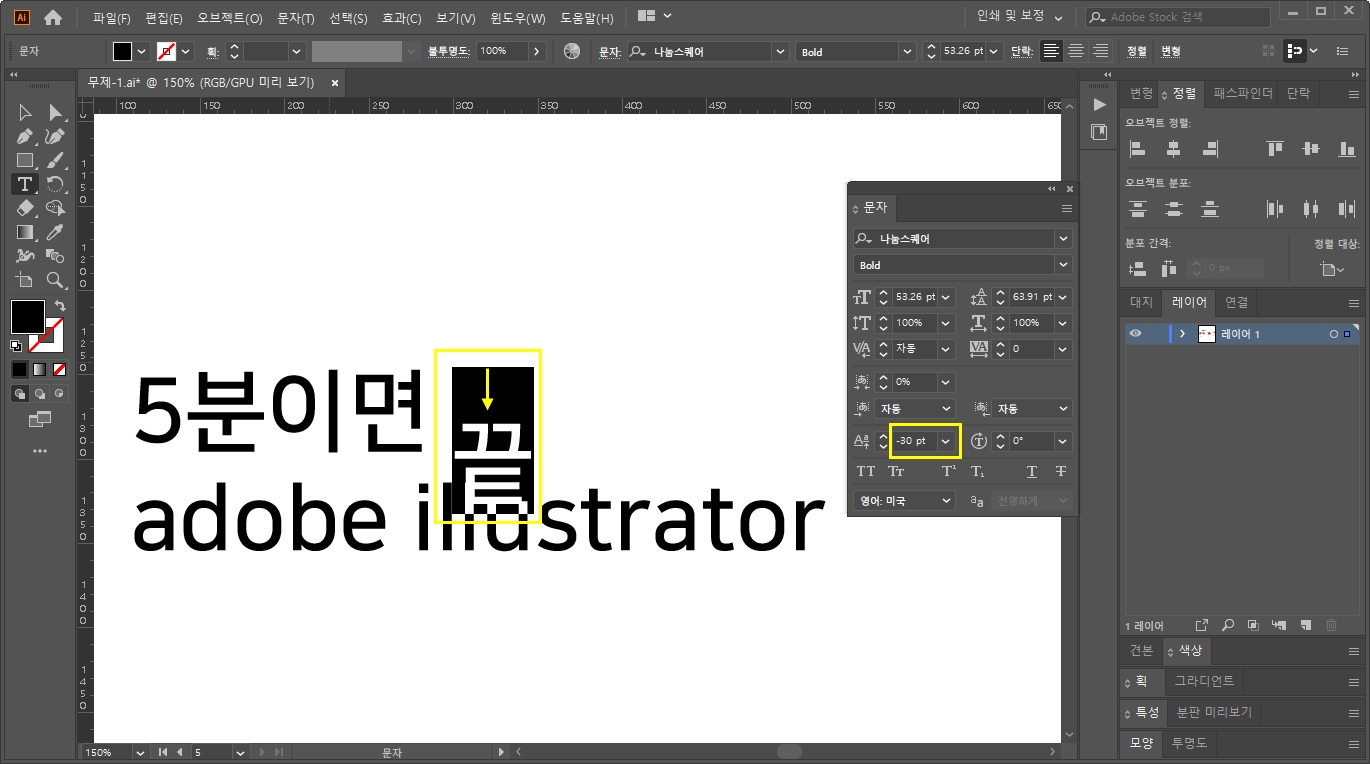Open Edit Toolbar three dots
Screen dimensions: 1370x764
(x=40, y=451)
